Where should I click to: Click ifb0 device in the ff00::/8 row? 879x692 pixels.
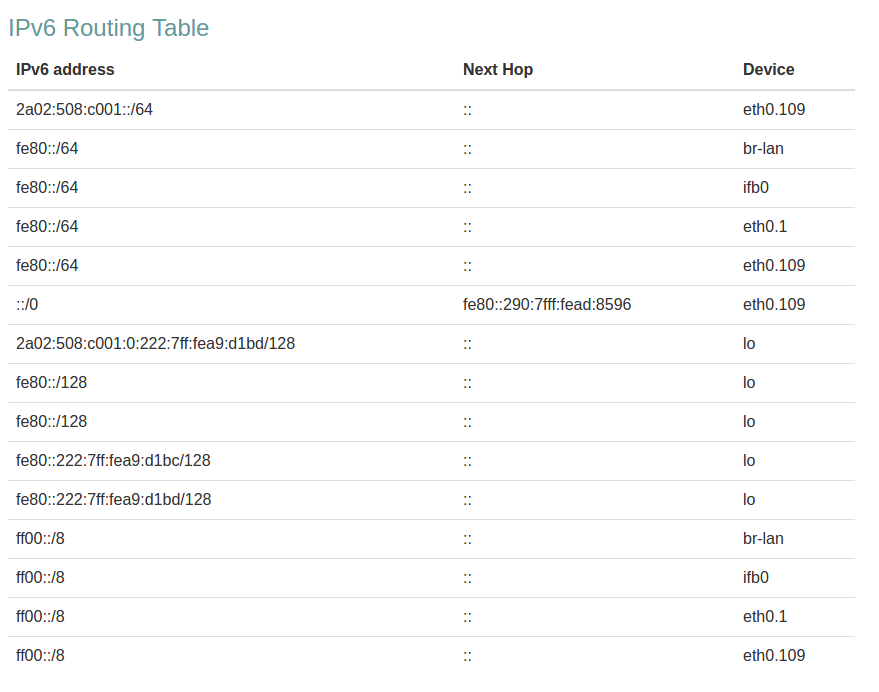click(x=755, y=577)
